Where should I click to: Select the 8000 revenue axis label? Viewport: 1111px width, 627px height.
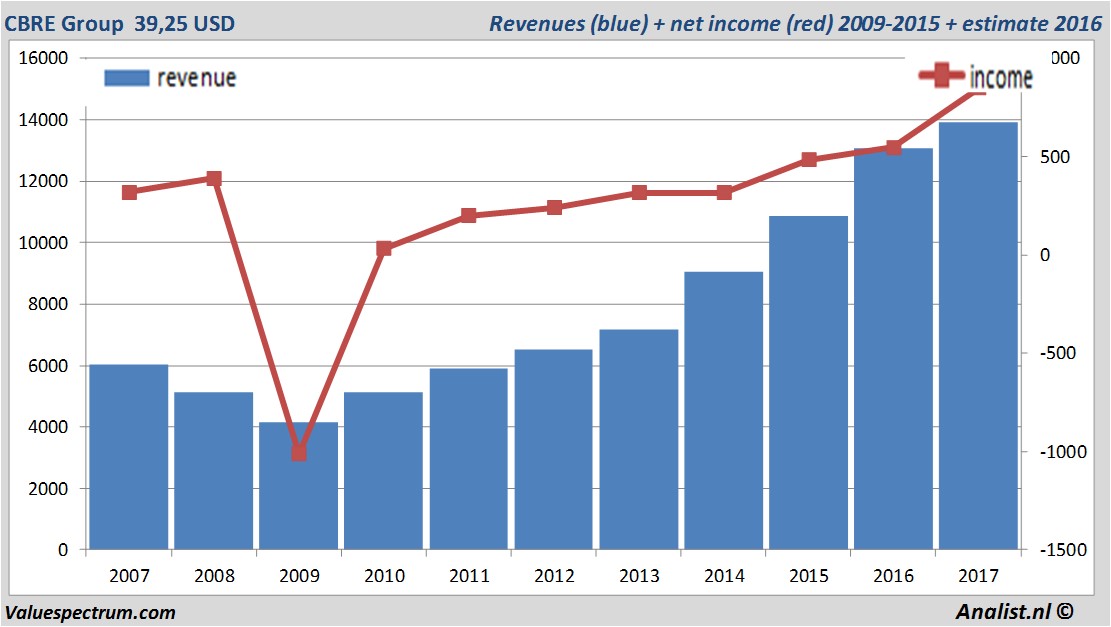48,304
